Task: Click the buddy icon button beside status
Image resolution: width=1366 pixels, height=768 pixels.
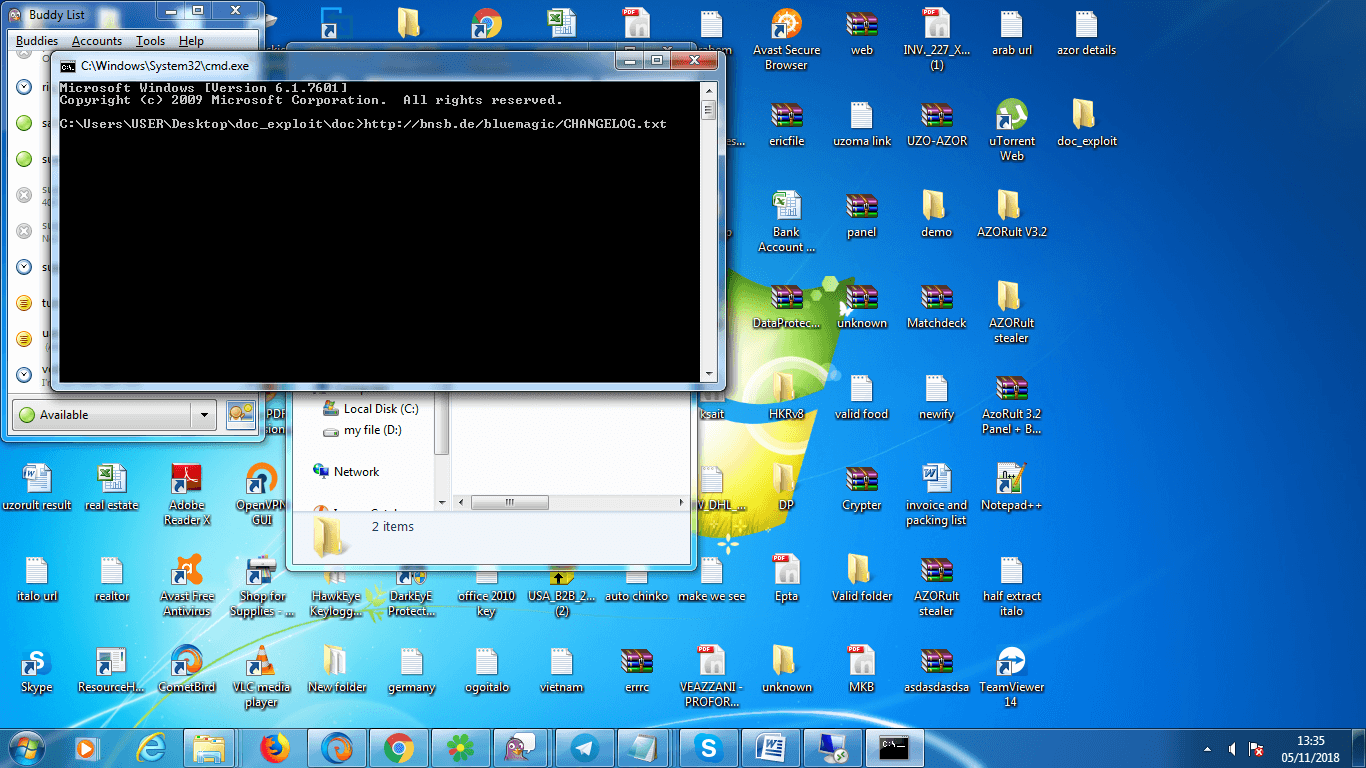Action: [x=240, y=414]
